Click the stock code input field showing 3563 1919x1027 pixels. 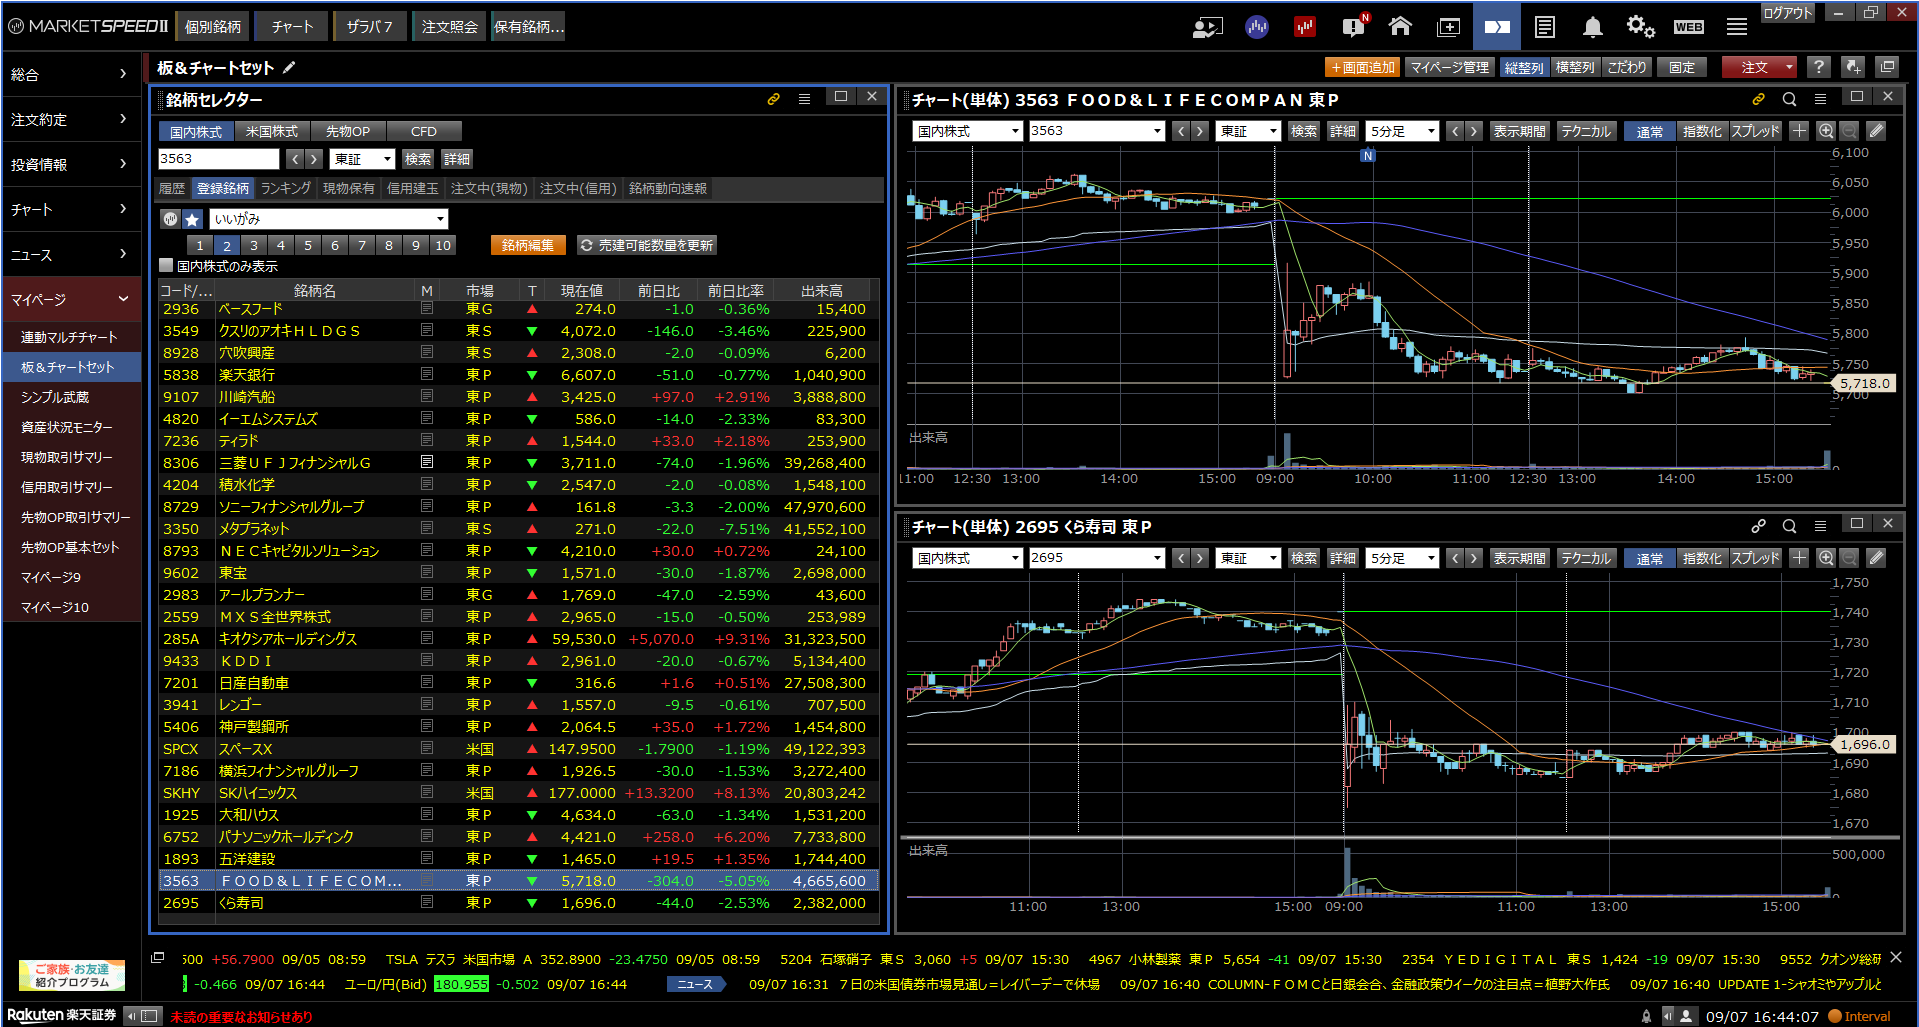[x=219, y=159]
